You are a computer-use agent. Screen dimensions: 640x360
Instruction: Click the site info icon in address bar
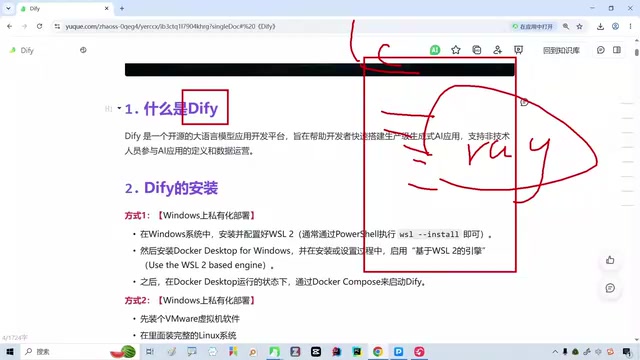point(57,26)
